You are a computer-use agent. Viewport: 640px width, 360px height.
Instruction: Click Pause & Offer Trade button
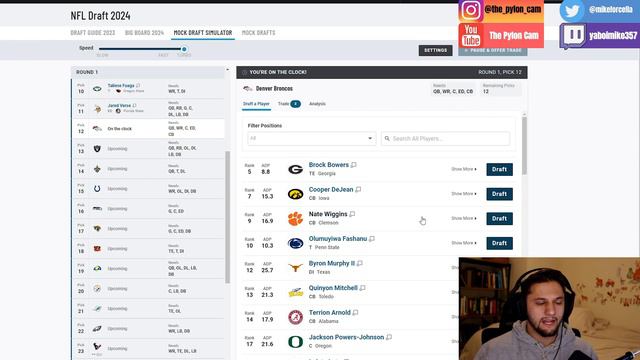[x=493, y=51]
